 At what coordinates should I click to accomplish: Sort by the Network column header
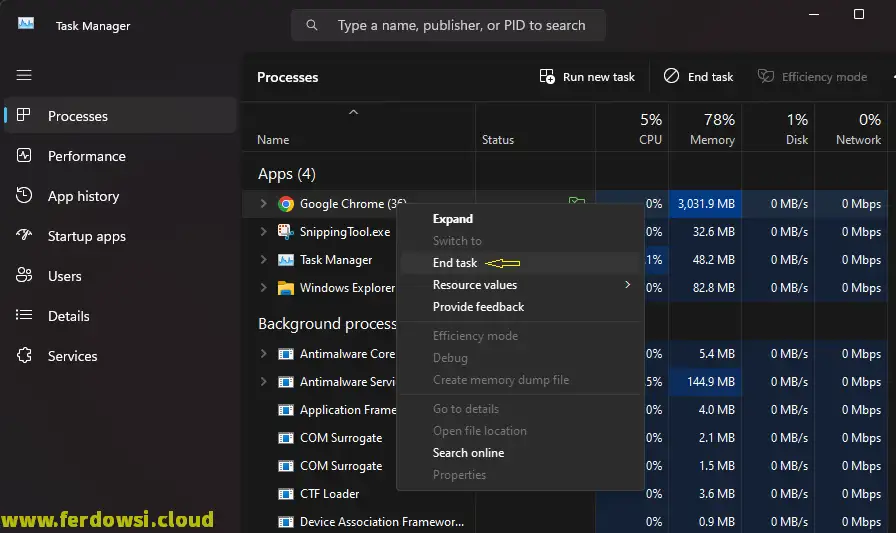[x=851, y=128]
